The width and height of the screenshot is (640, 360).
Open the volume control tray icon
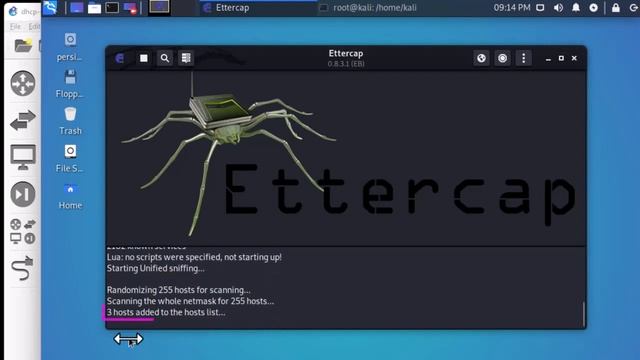(x=558, y=8)
